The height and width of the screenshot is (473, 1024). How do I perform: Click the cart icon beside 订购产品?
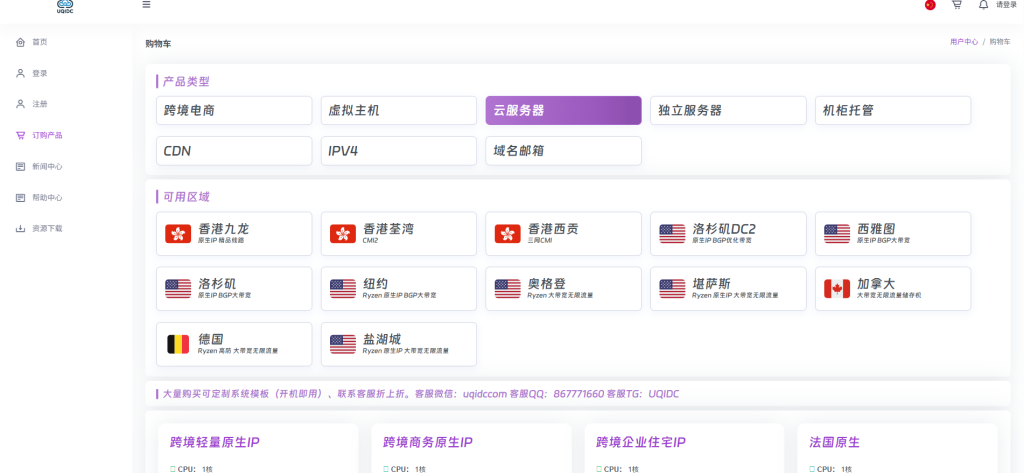click(20, 135)
